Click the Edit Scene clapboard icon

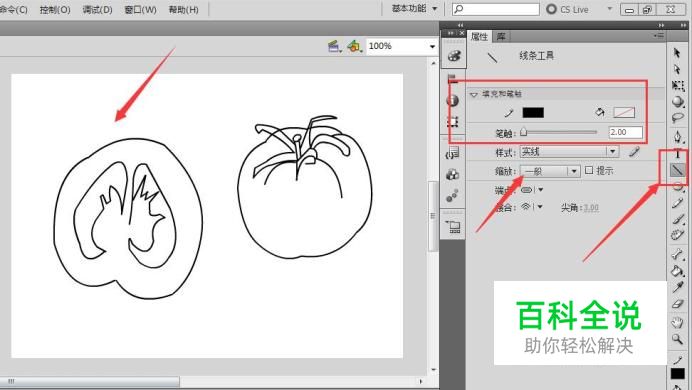(335, 46)
